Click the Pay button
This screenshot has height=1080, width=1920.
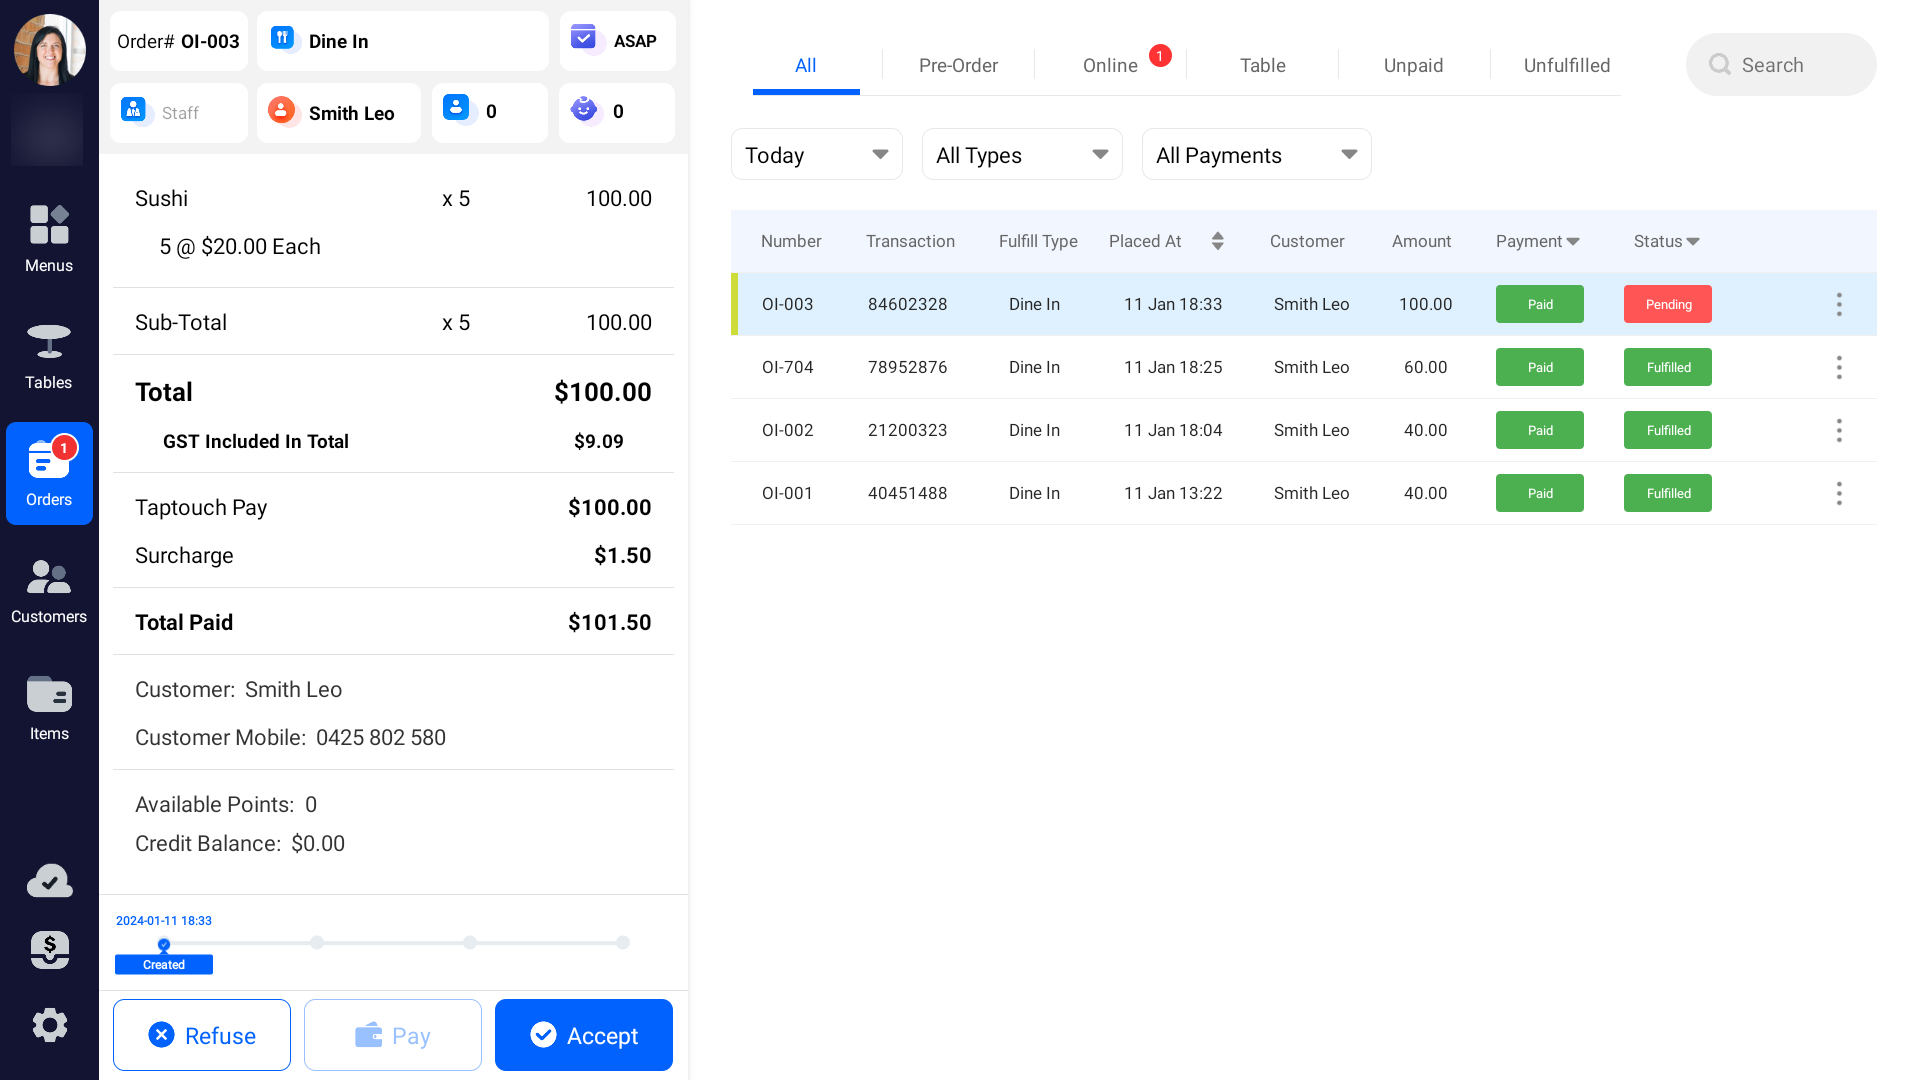(393, 1035)
